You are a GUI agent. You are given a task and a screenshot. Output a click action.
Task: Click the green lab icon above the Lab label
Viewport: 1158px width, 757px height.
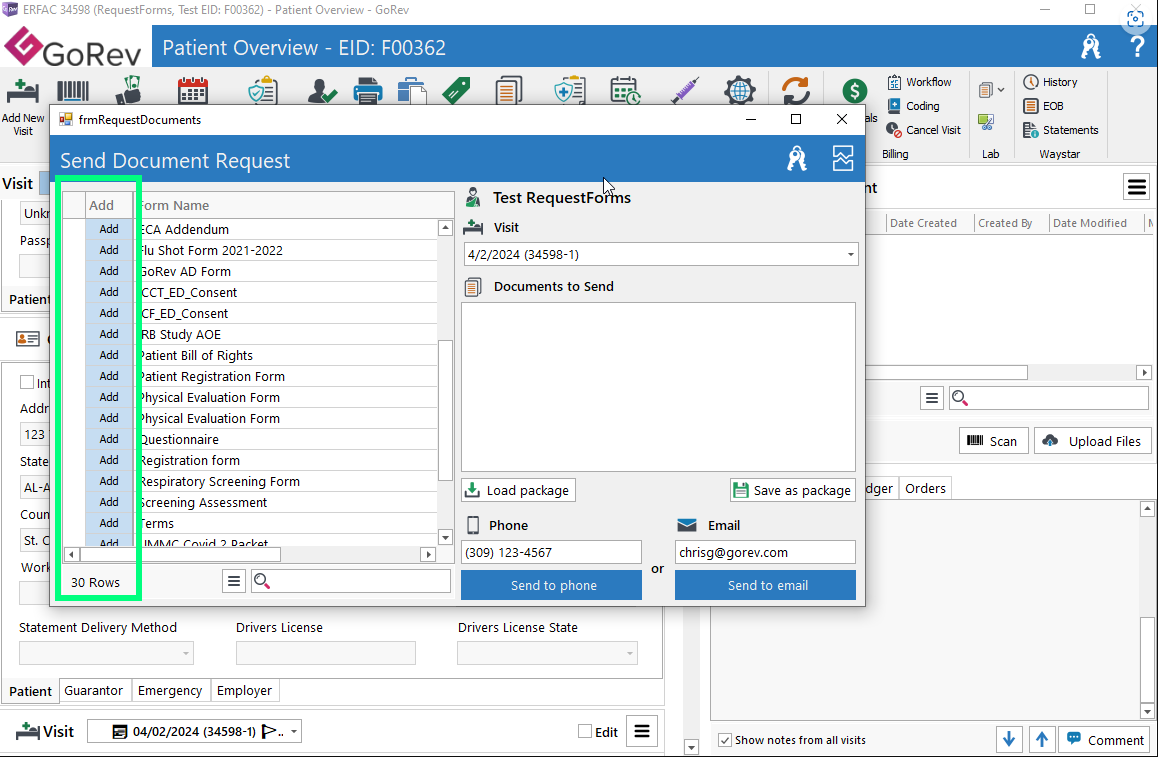tap(987, 123)
